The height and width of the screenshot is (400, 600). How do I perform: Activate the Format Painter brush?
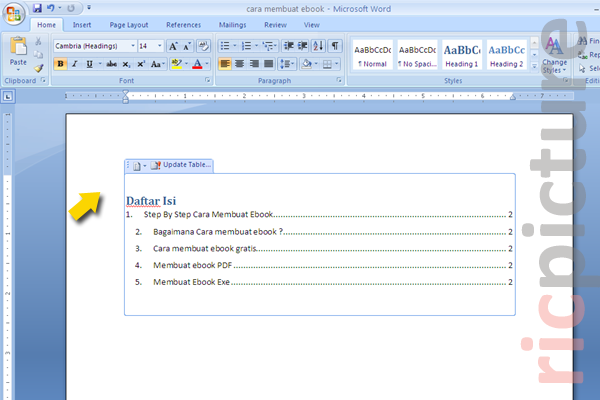coord(38,68)
